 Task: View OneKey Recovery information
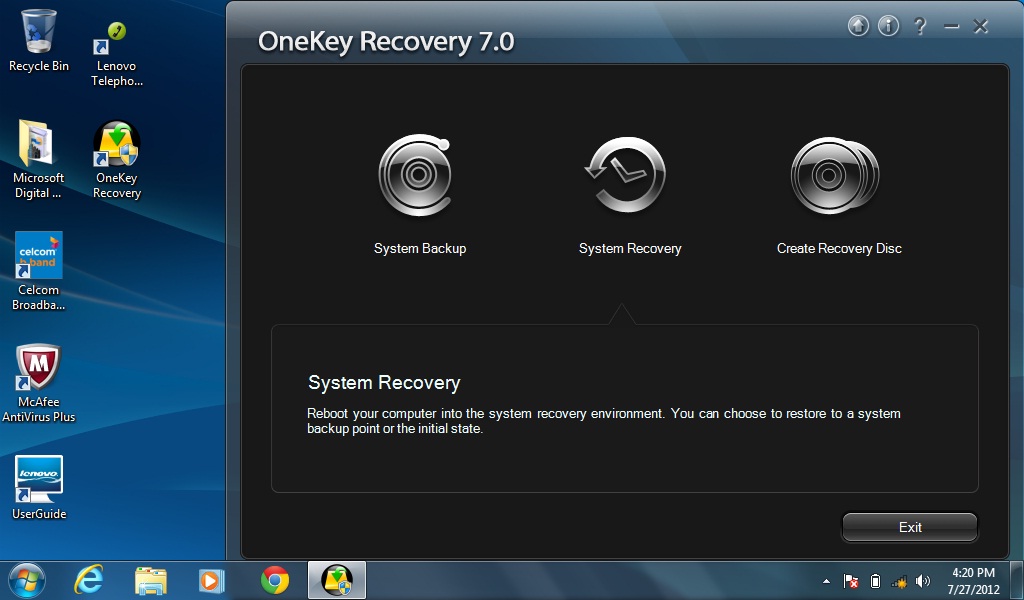pyautogui.click(x=888, y=26)
